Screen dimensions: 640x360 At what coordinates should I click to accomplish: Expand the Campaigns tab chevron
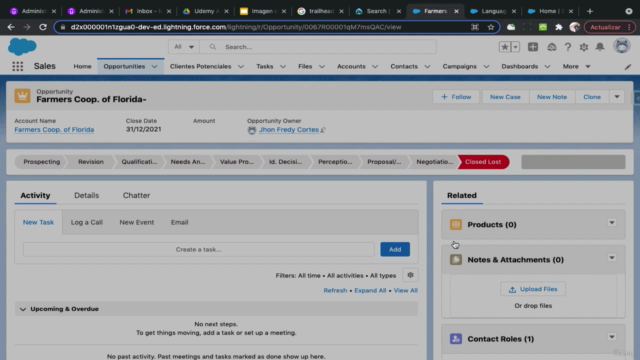click(x=486, y=67)
